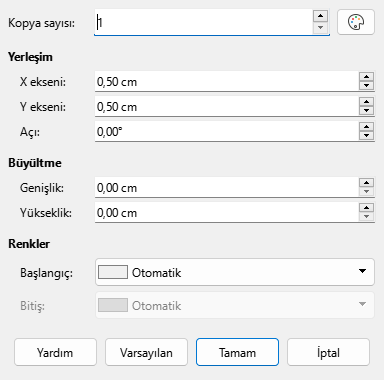Increase Kopya sayısı with up arrow

pos(320,16)
